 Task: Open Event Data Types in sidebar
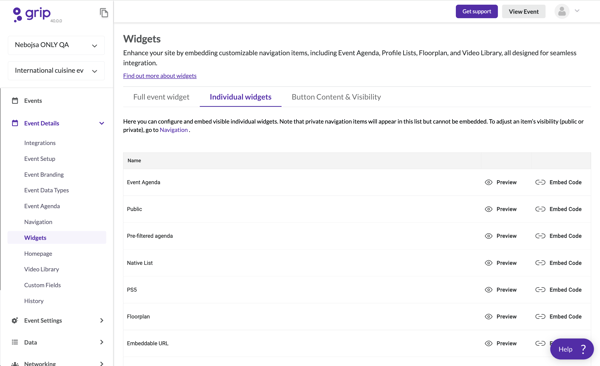pos(46,190)
